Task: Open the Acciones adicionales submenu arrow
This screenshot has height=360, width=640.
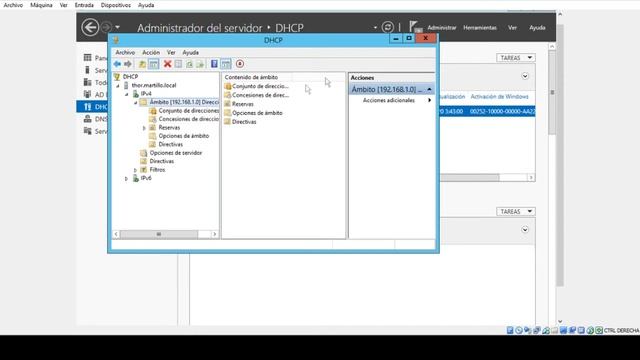Action: 429,100
